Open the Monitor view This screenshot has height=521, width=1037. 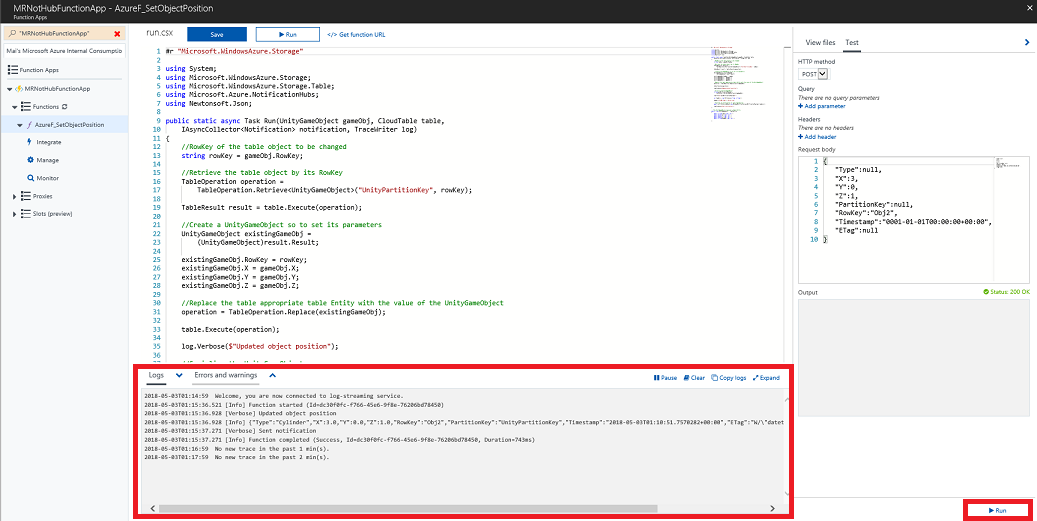coord(47,178)
